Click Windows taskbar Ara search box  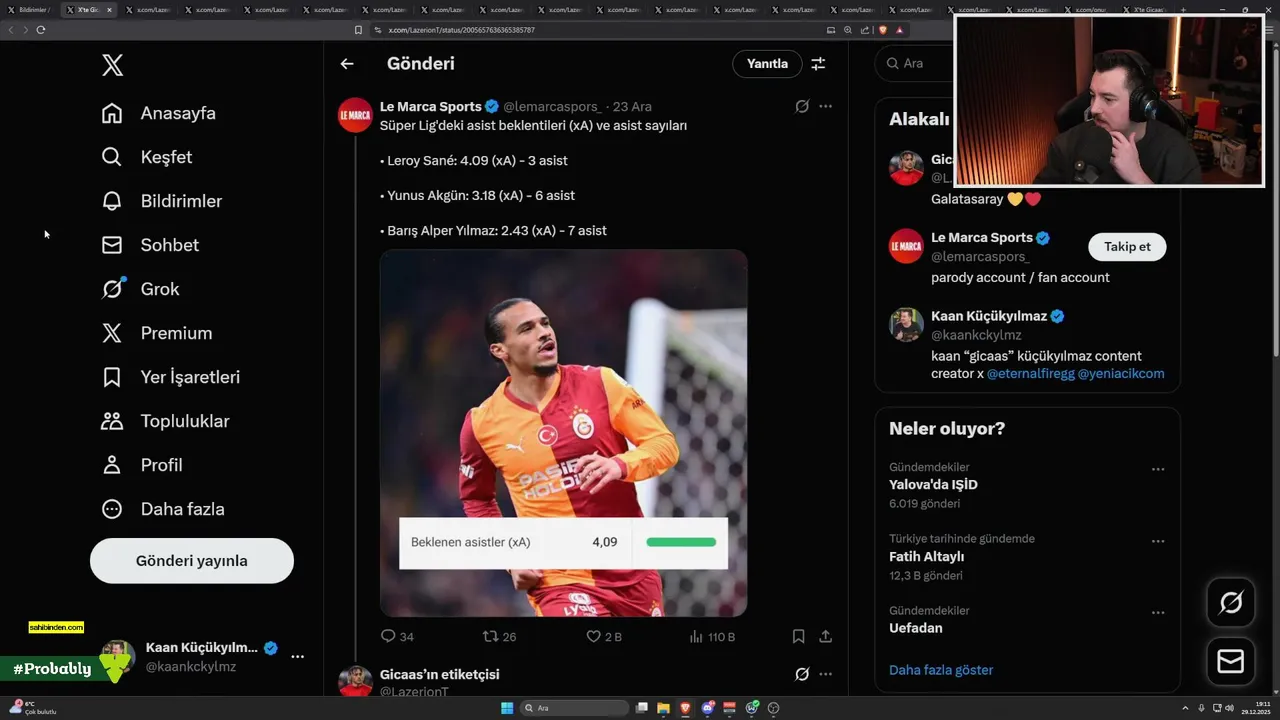click(575, 708)
